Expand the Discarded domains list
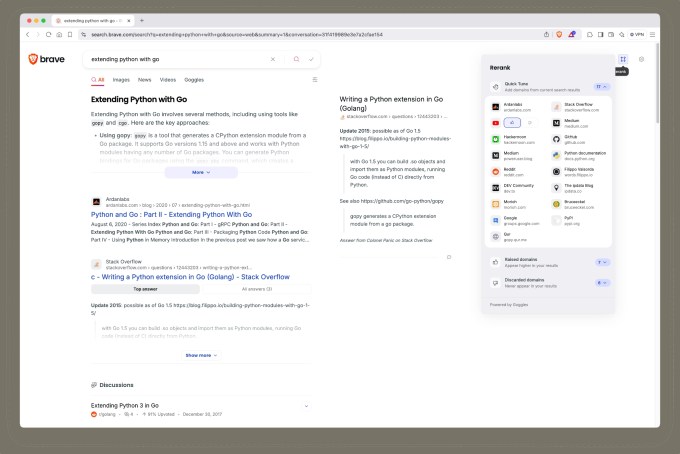Viewport: 680px width, 454px height. (x=602, y=283)
